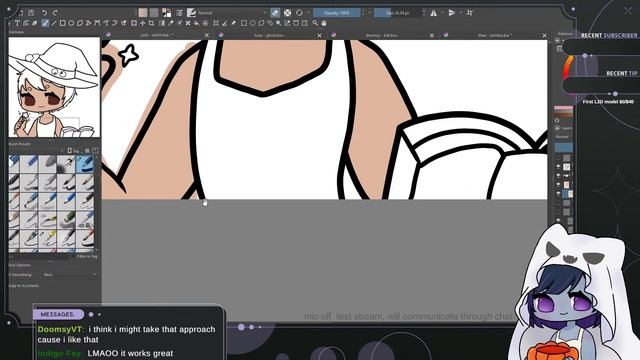640x360 pixels.
Task: Select the Color Sampler tool
Action: [x=171, y=23]
